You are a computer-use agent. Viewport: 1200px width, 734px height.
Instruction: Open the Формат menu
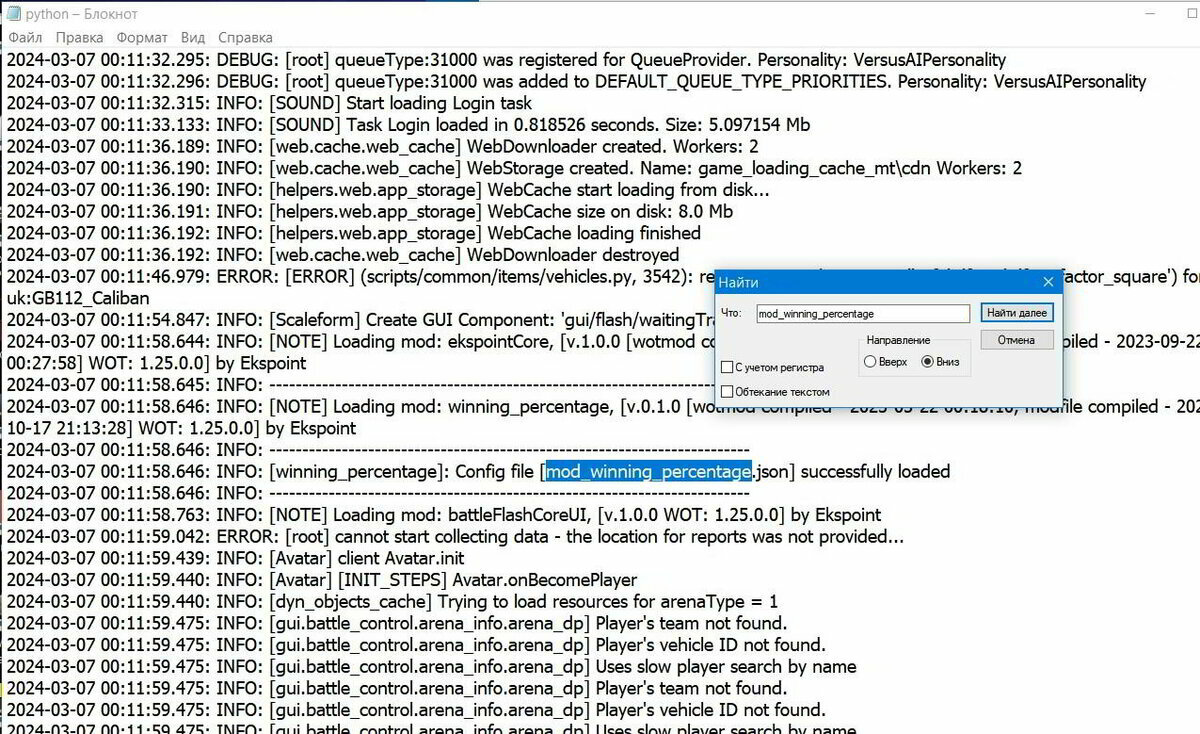coord(142,38)
